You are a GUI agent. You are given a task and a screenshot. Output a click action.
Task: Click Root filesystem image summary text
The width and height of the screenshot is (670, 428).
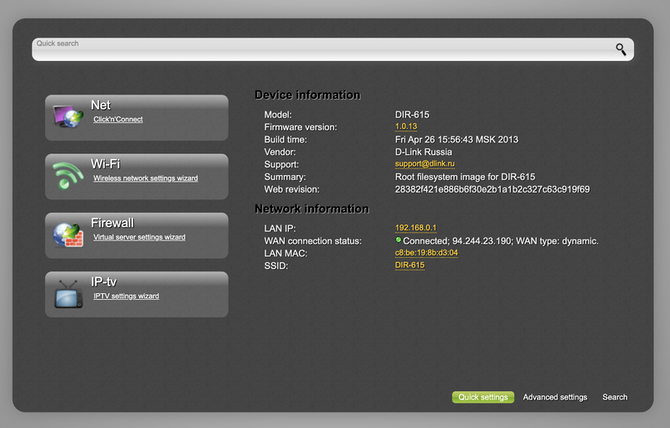pyautogui.click(x=465, y=177)
